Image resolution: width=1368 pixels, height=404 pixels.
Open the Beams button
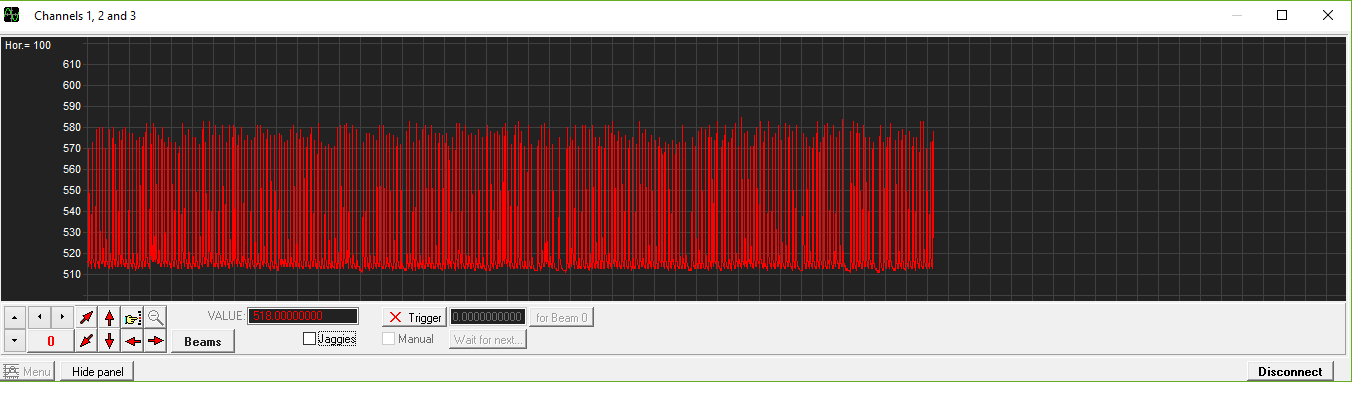tap(203, 341)
